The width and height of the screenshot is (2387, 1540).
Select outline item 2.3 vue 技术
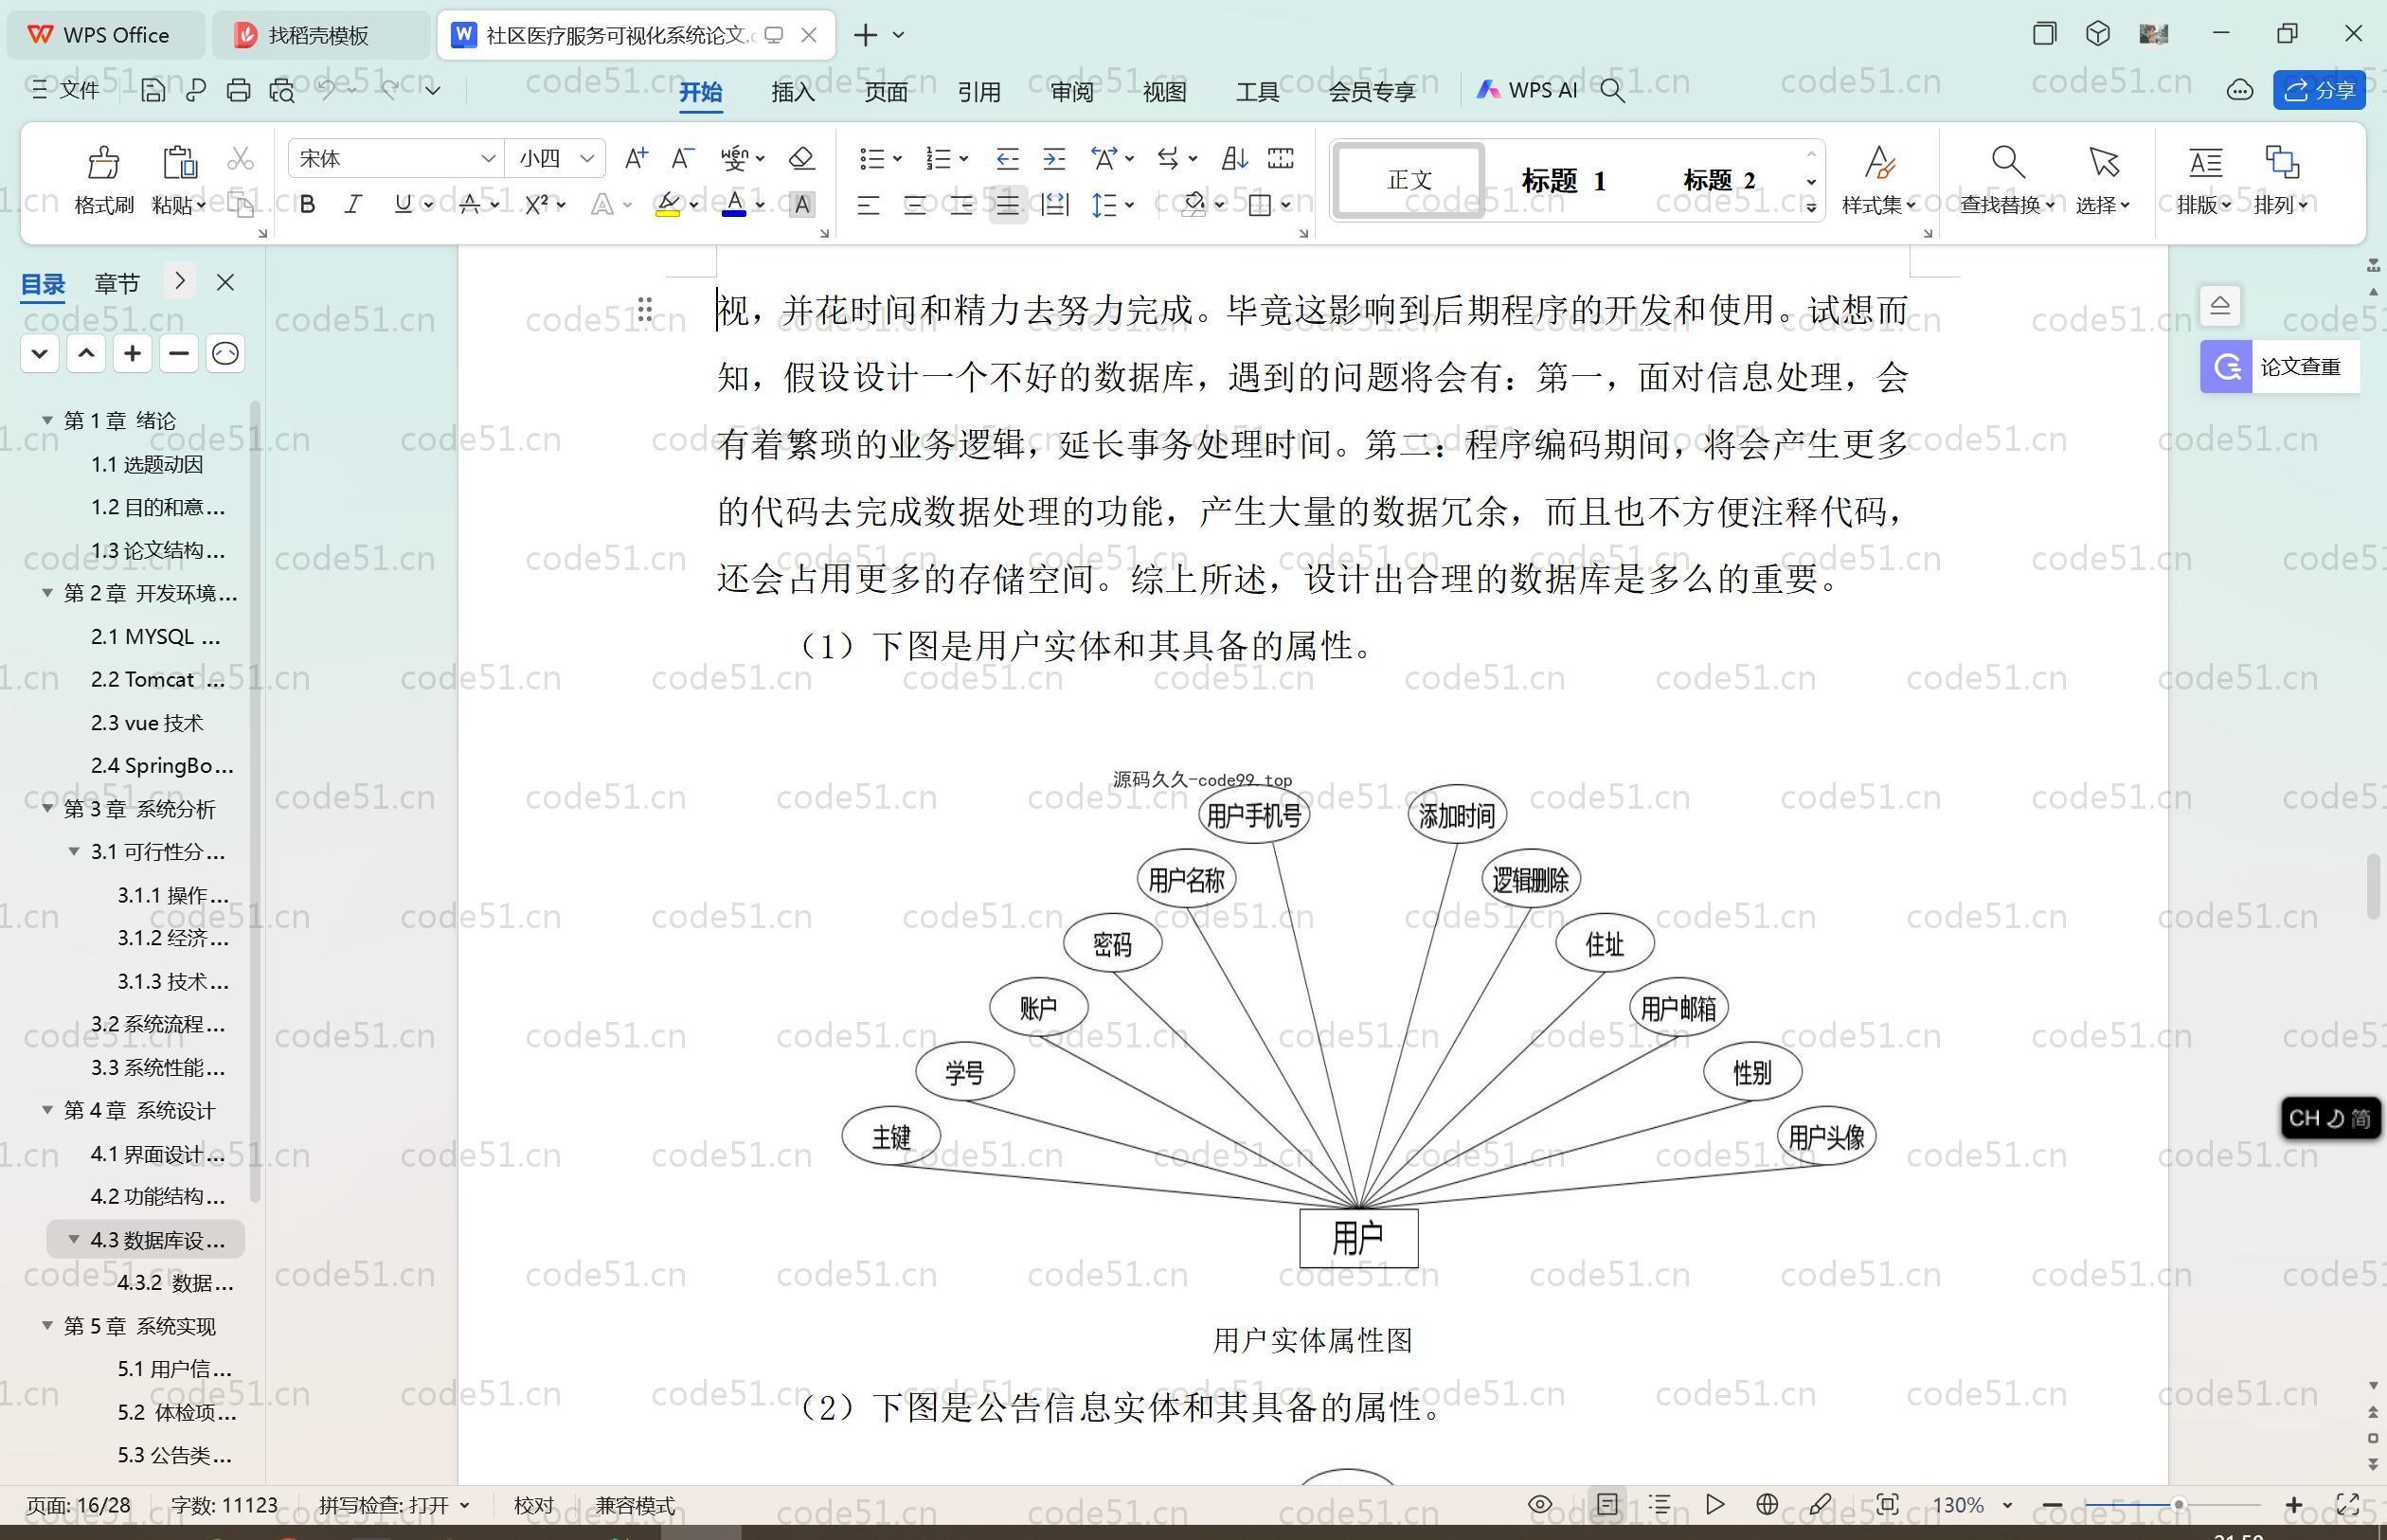pyautogui.click(x=146, y=722)
